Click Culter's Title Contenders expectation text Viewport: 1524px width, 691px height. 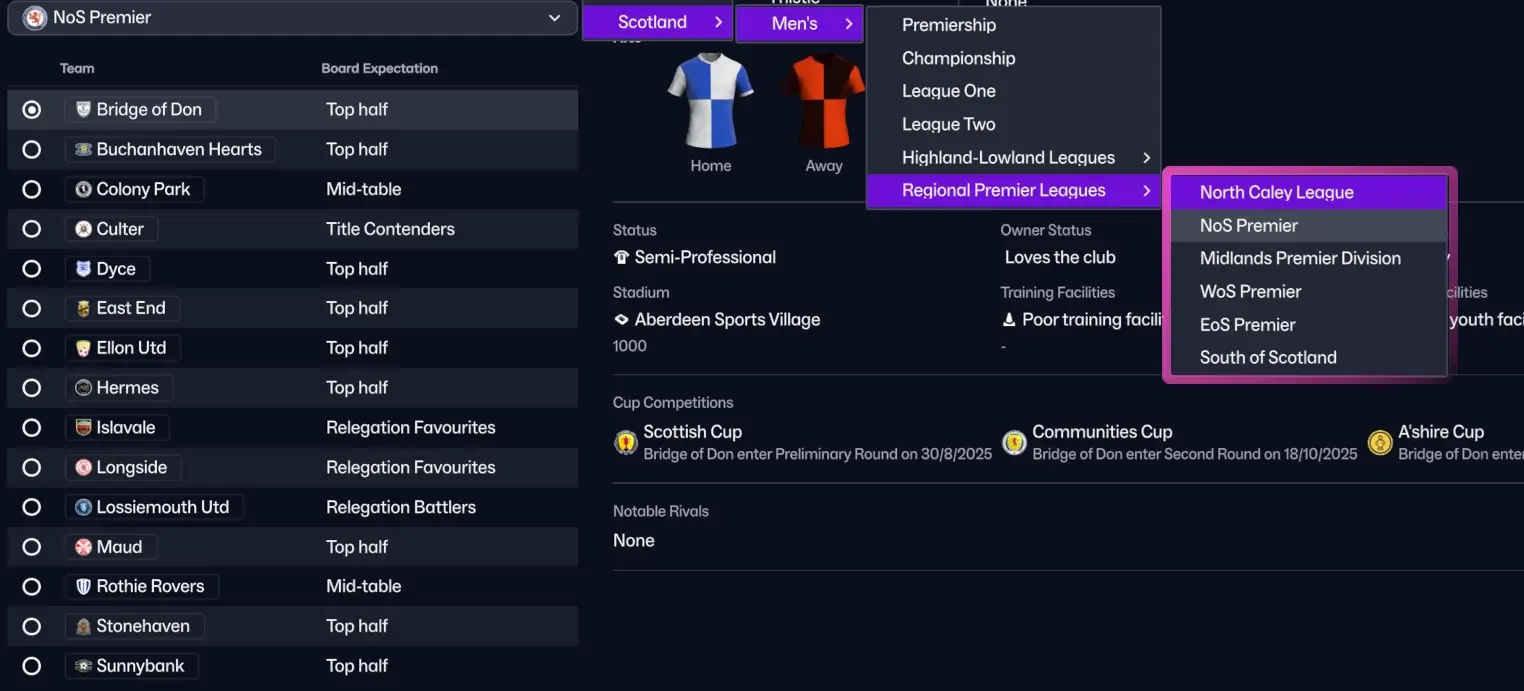tap(390, 229)
